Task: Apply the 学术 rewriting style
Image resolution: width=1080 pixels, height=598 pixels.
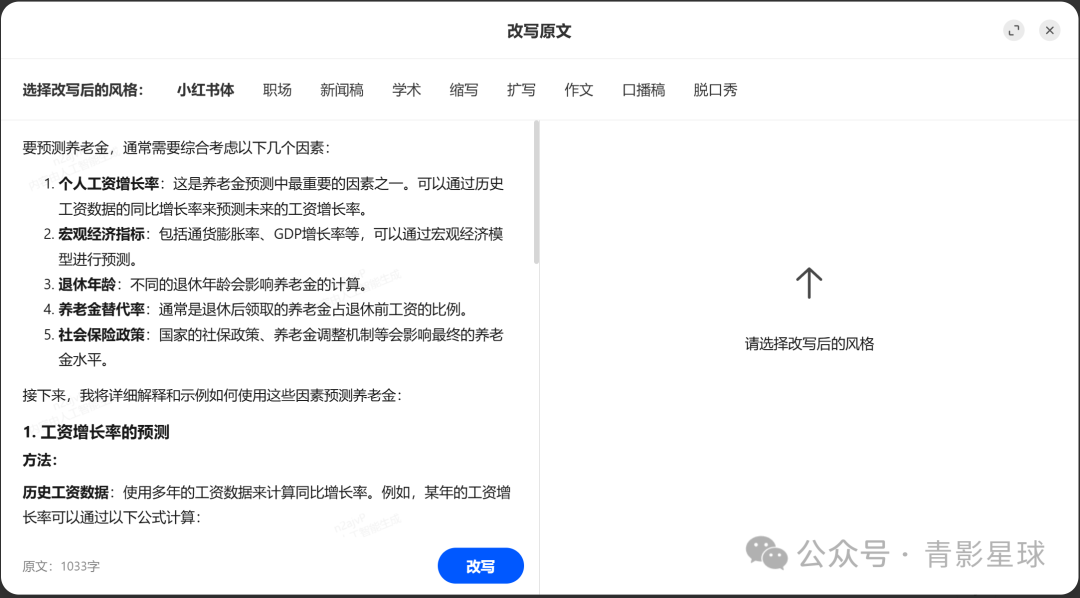Action: [x=406, y=89]
